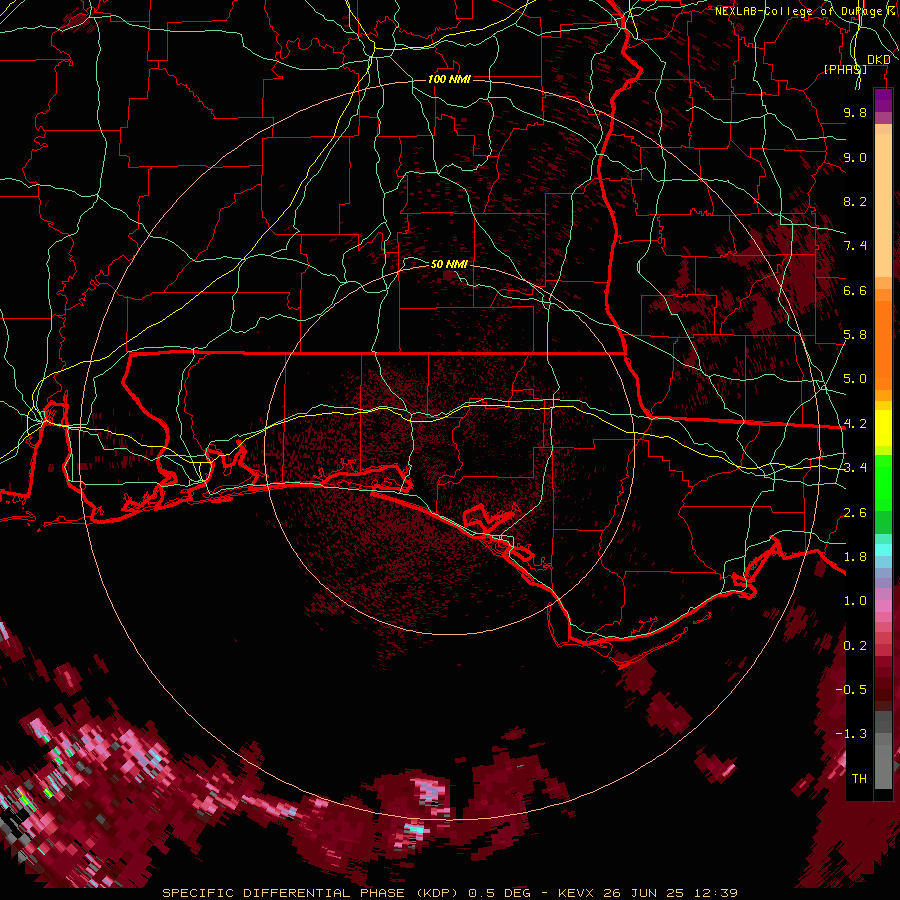Click the cyan segment of the color bar

click(883, 550)
